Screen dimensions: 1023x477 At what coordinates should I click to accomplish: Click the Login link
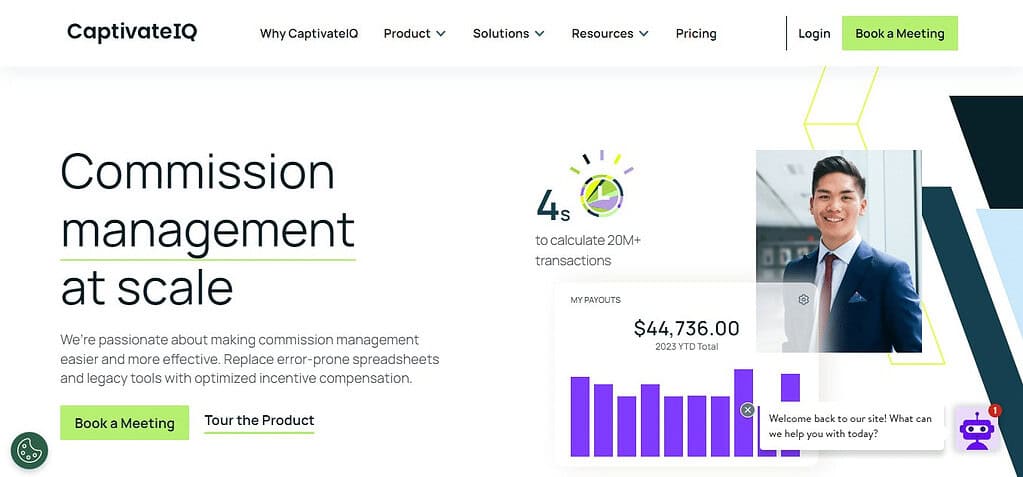(x=814, y=33)
